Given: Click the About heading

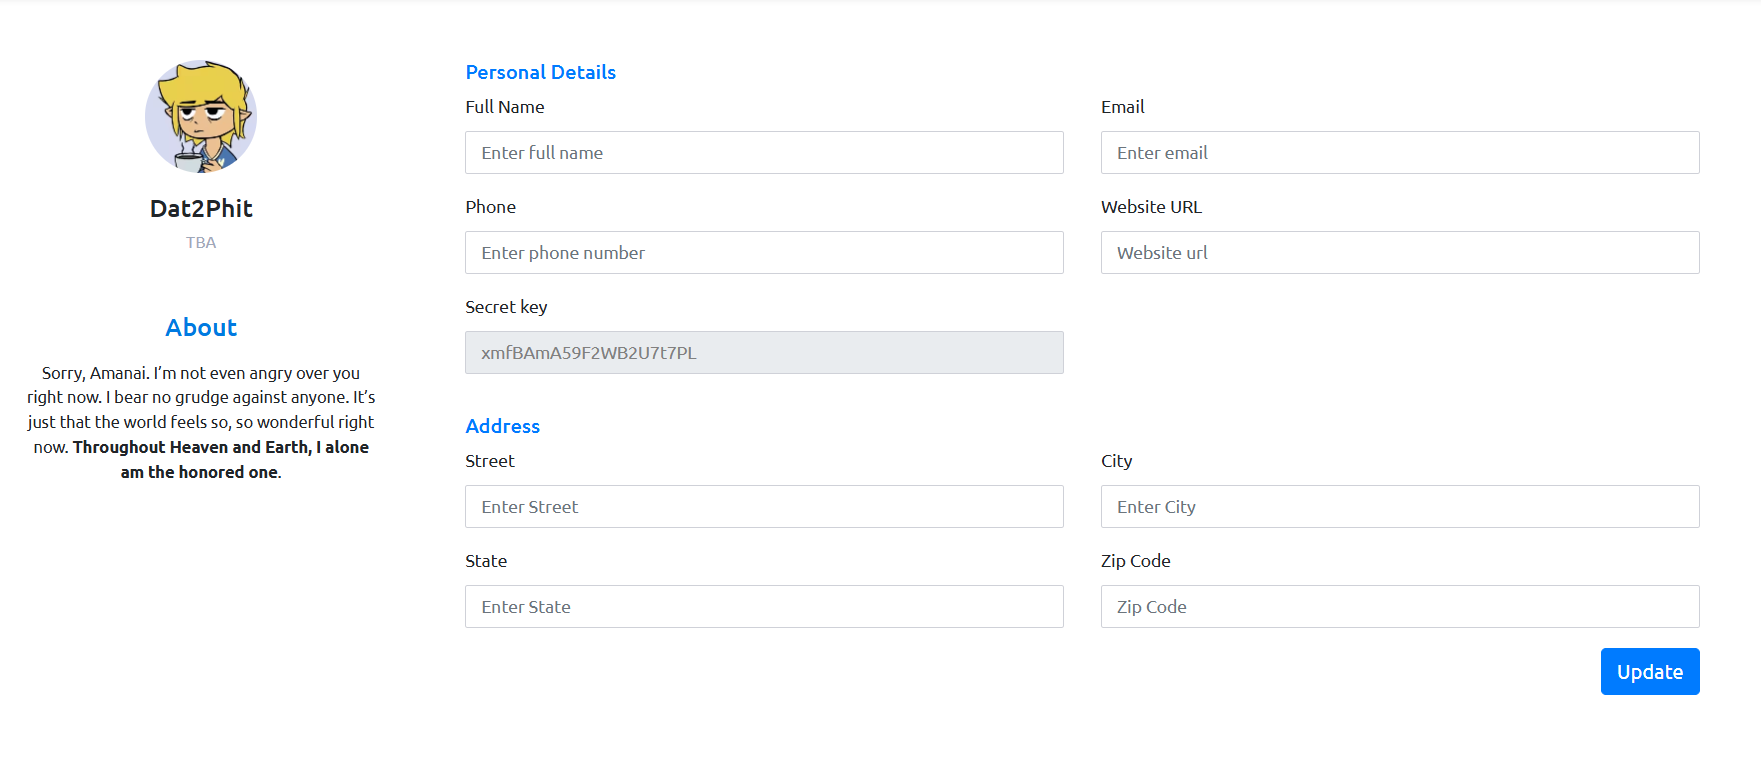Looking at the screenshot, I should tap(201, 328).
